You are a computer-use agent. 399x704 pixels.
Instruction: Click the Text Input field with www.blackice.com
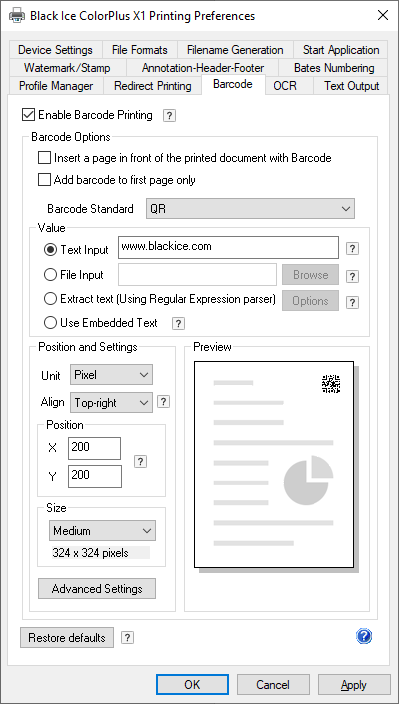tap(228, 247)
